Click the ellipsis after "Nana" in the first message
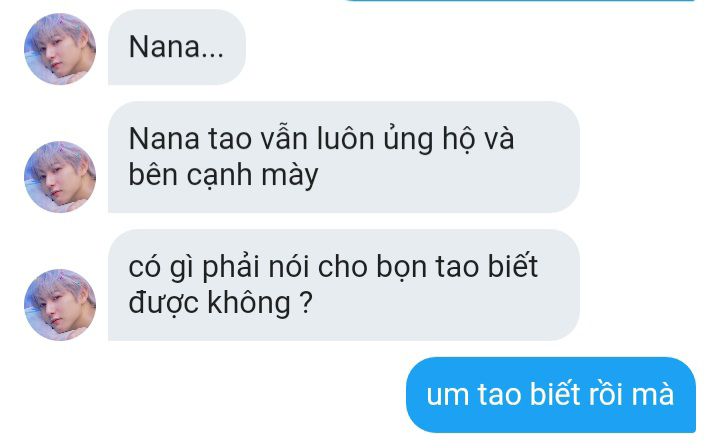This screenshot has width=720, height=448. [213, 55]
